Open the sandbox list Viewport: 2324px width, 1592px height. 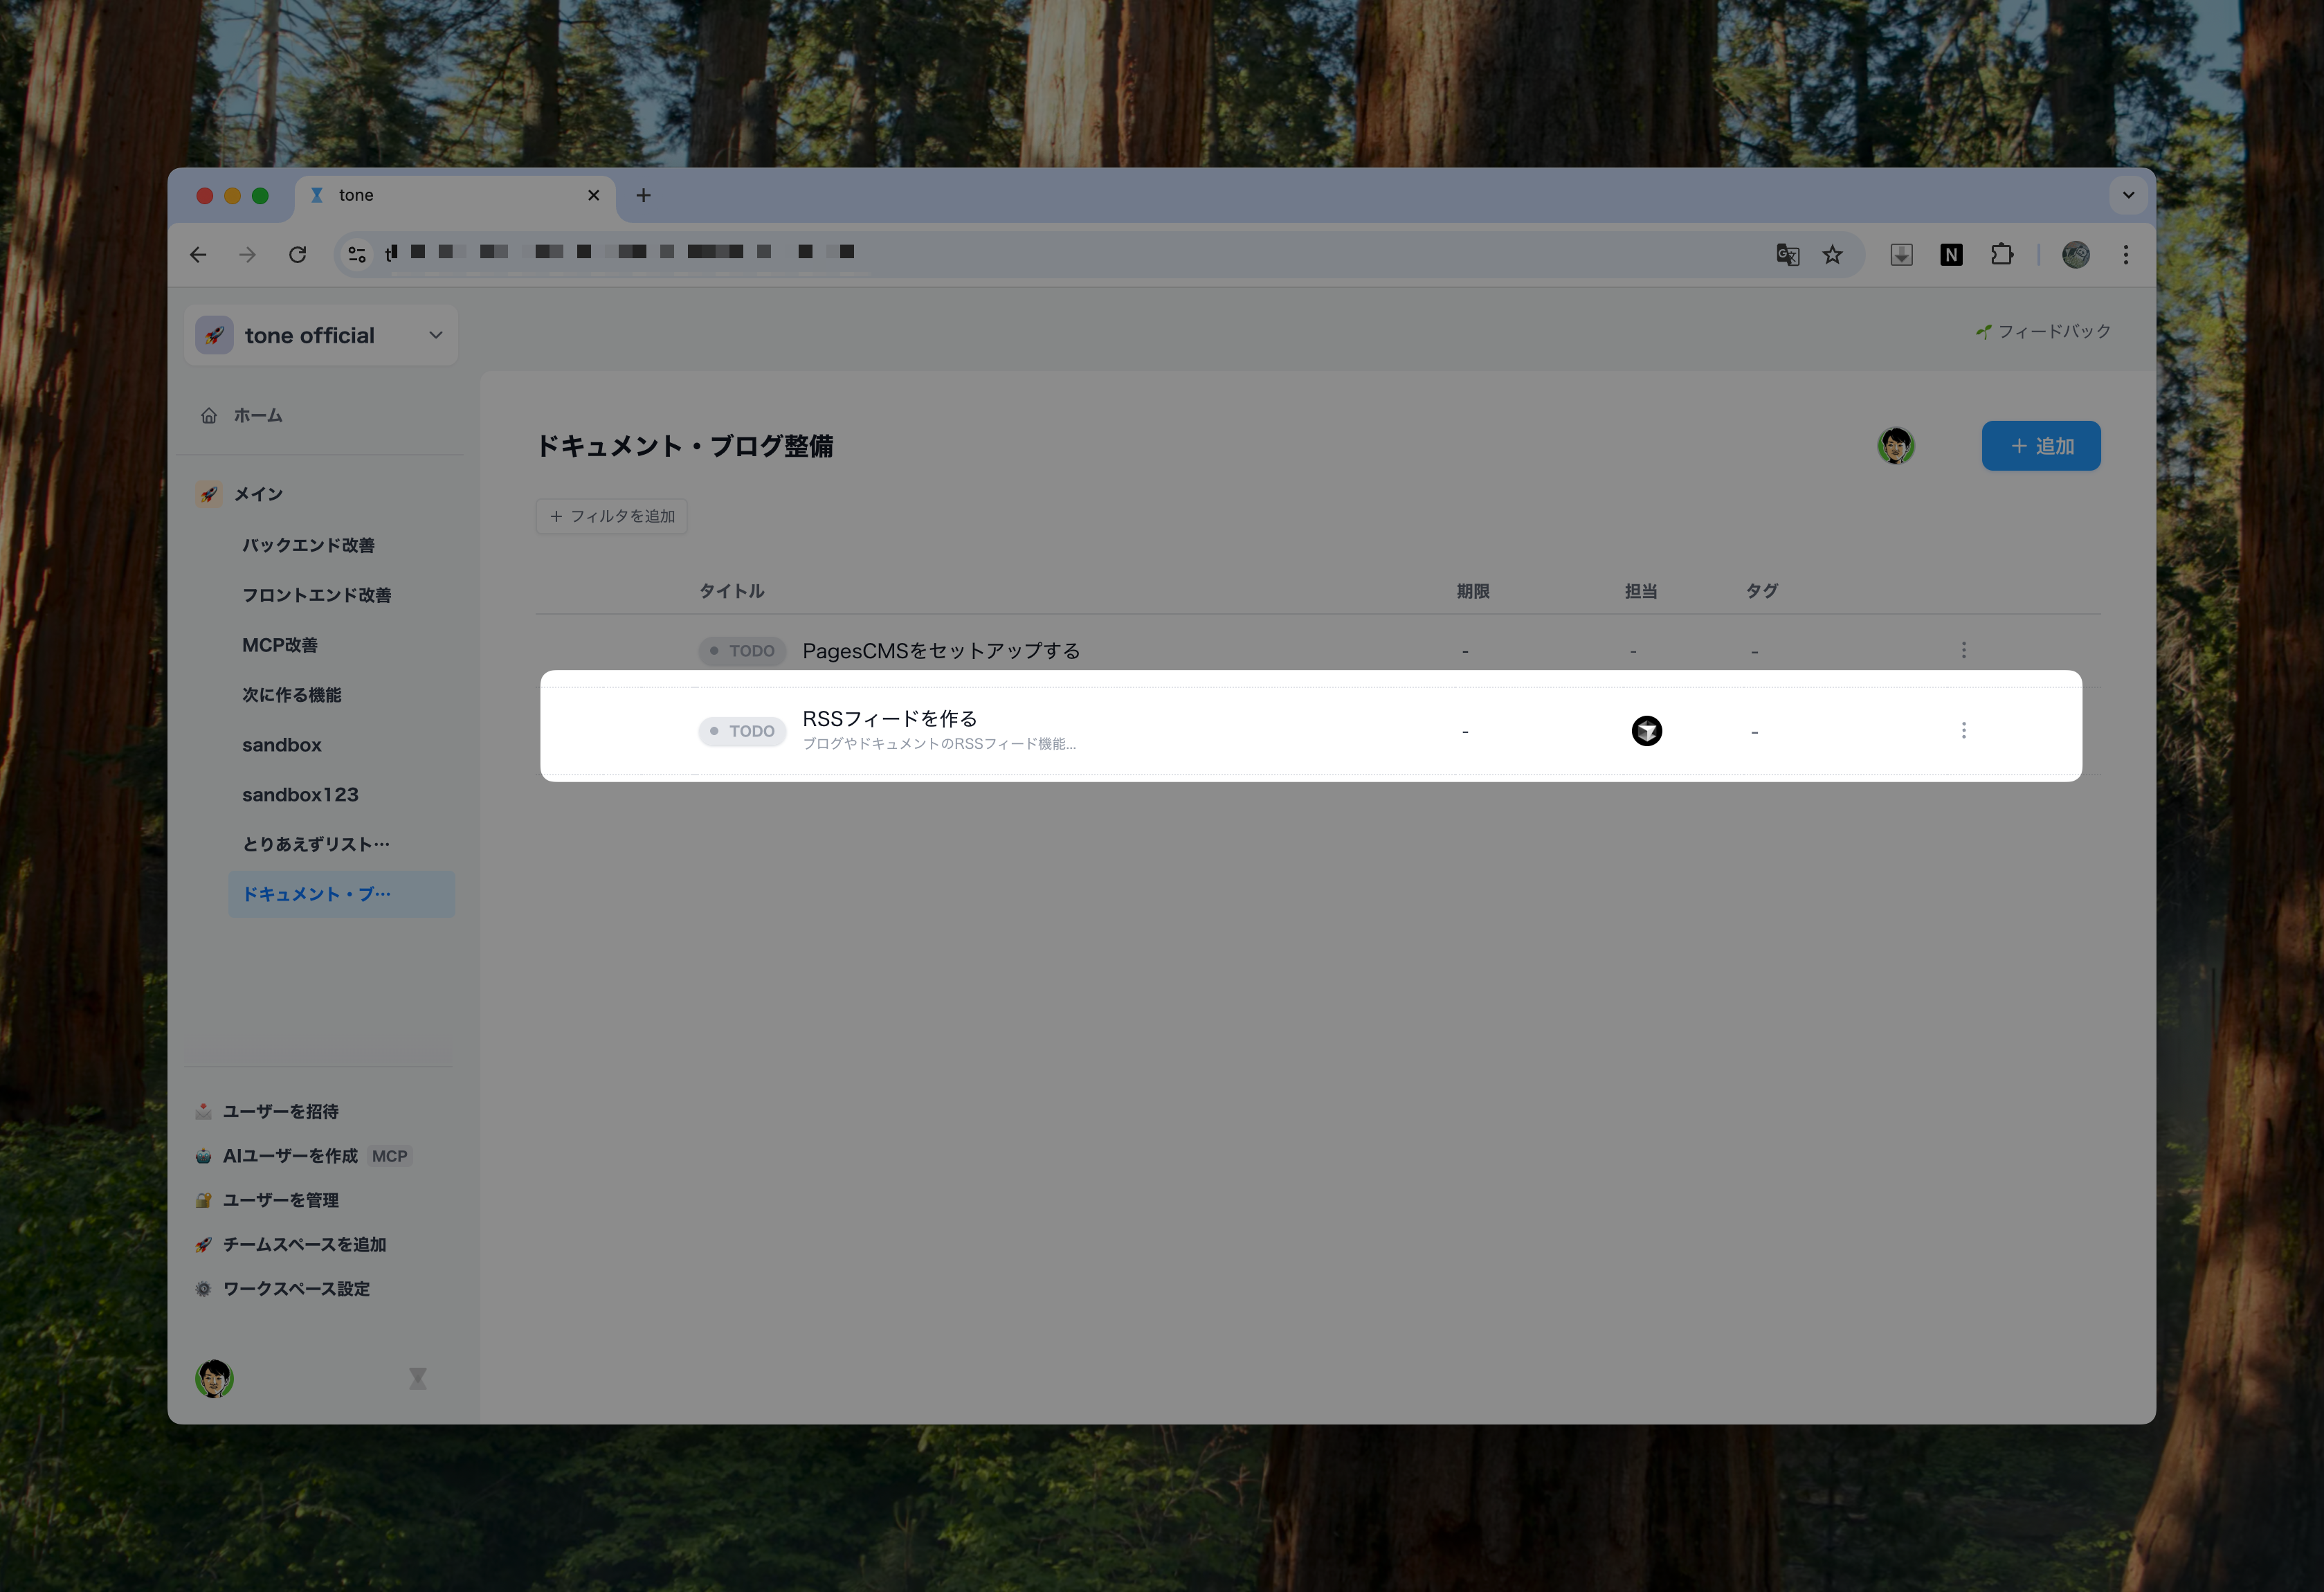[281, 745]
